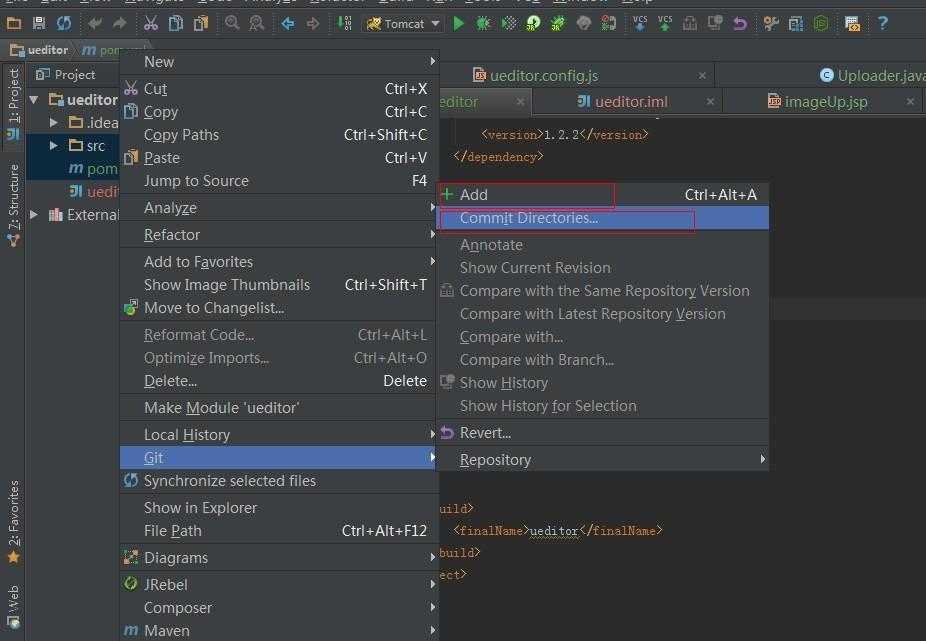Click the Navigate Back arrow icon
926x641 pixels.
(288, 23)
